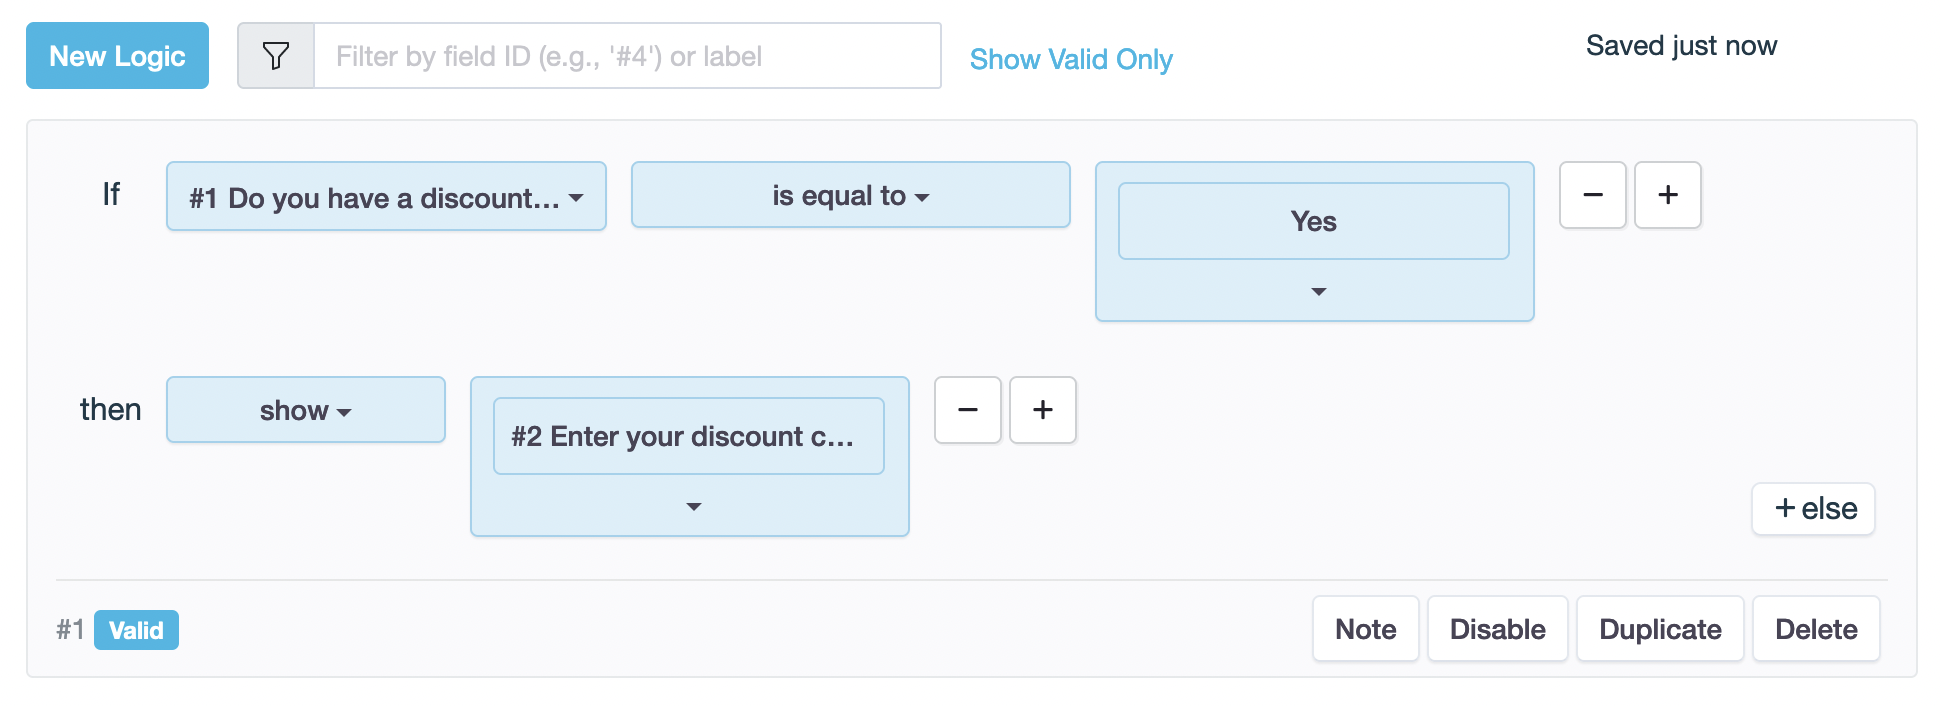The height and width of the screenshot is (706, 1940).
Task: Duplicate the logic rule
Action: click(x=1660, y=629)
